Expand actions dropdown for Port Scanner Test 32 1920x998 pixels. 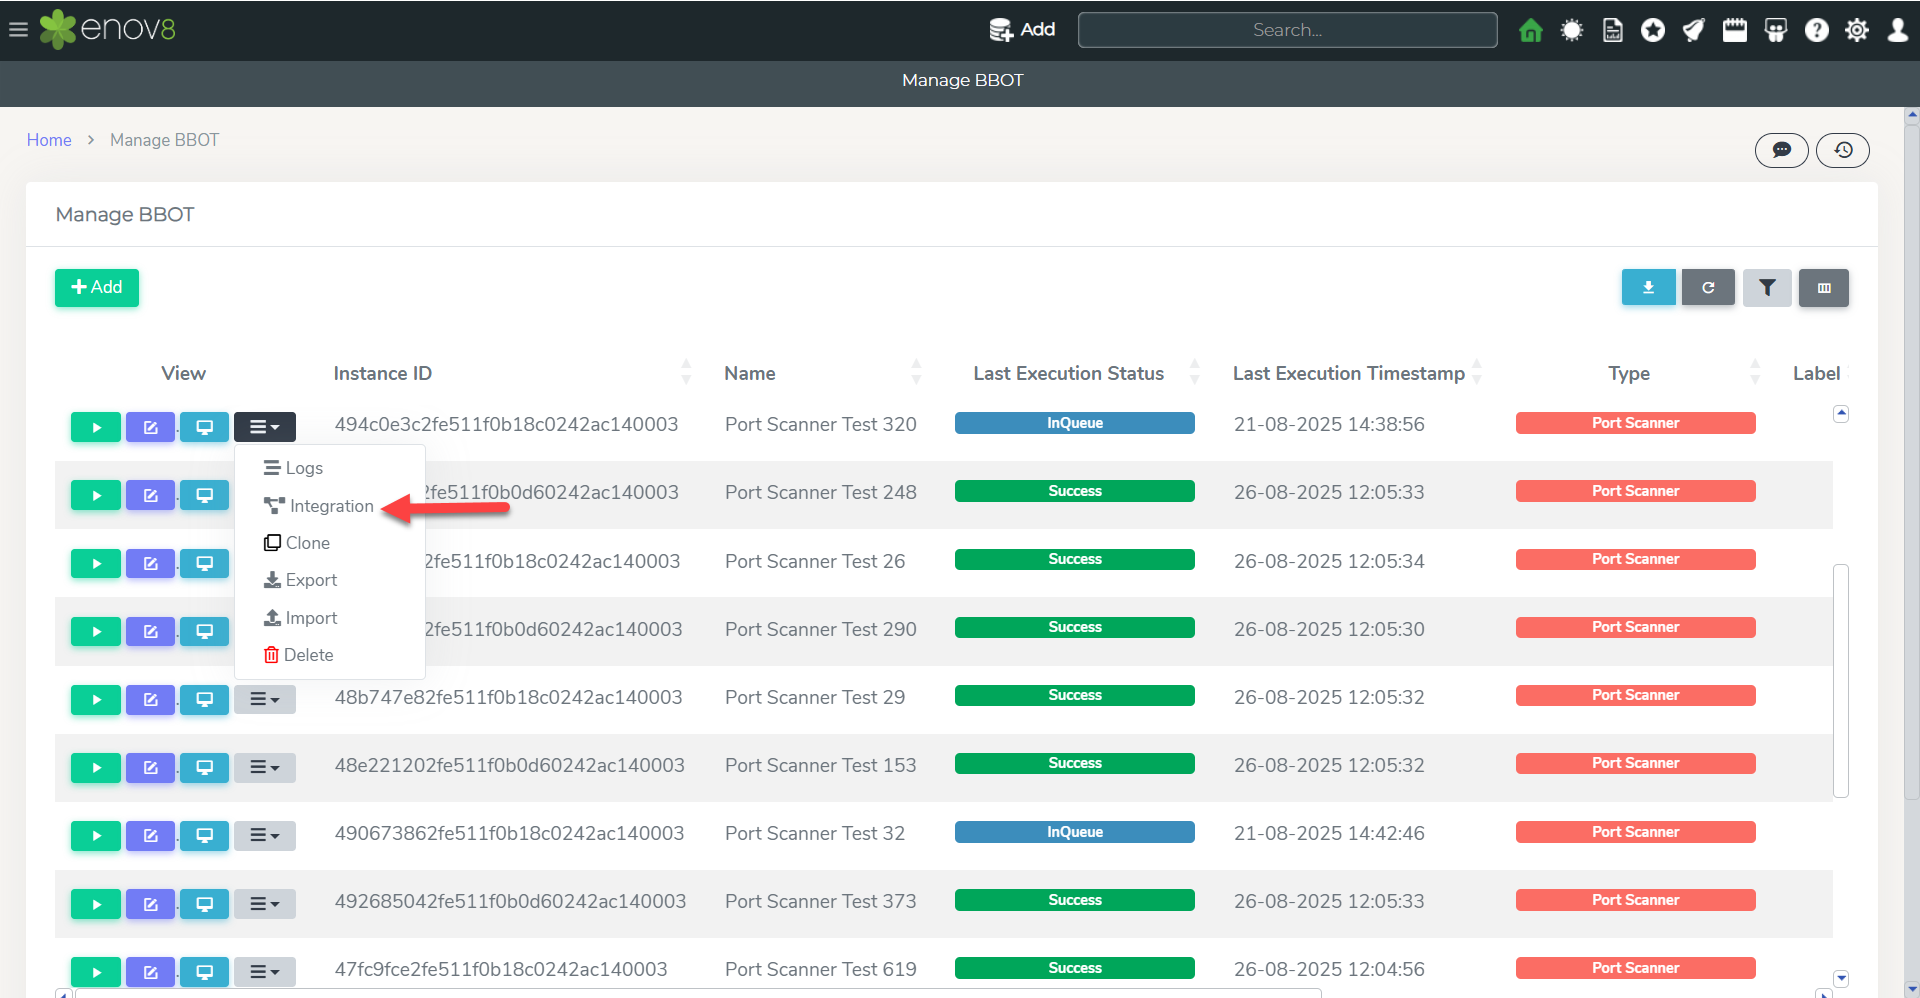[x=265, y=836]
